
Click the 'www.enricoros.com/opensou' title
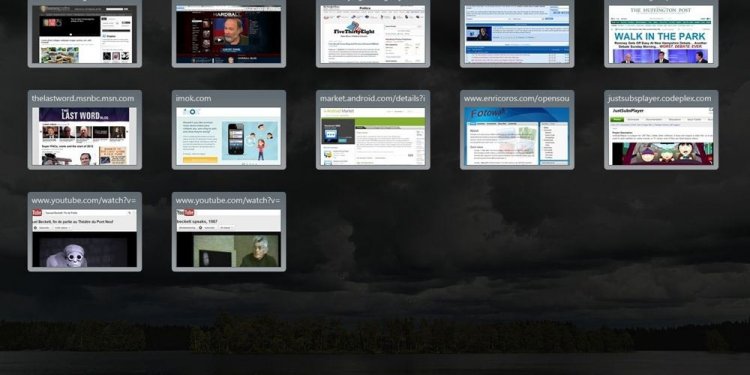[517, 99]
